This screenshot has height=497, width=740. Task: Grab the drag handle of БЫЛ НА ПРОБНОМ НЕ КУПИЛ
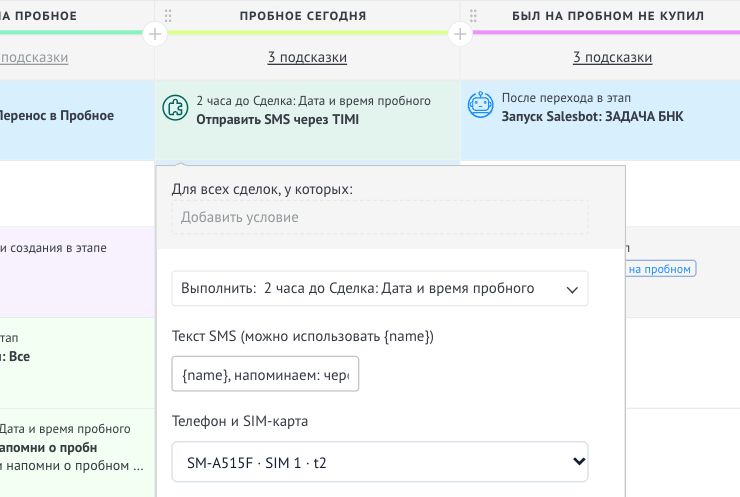coord(473,16)
